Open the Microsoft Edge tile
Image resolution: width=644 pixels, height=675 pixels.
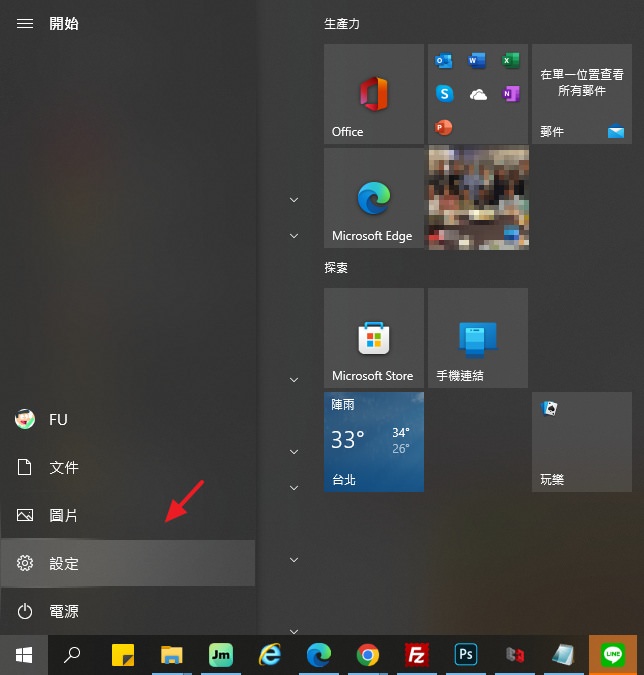pyautogui.click(x=374, y=198)
